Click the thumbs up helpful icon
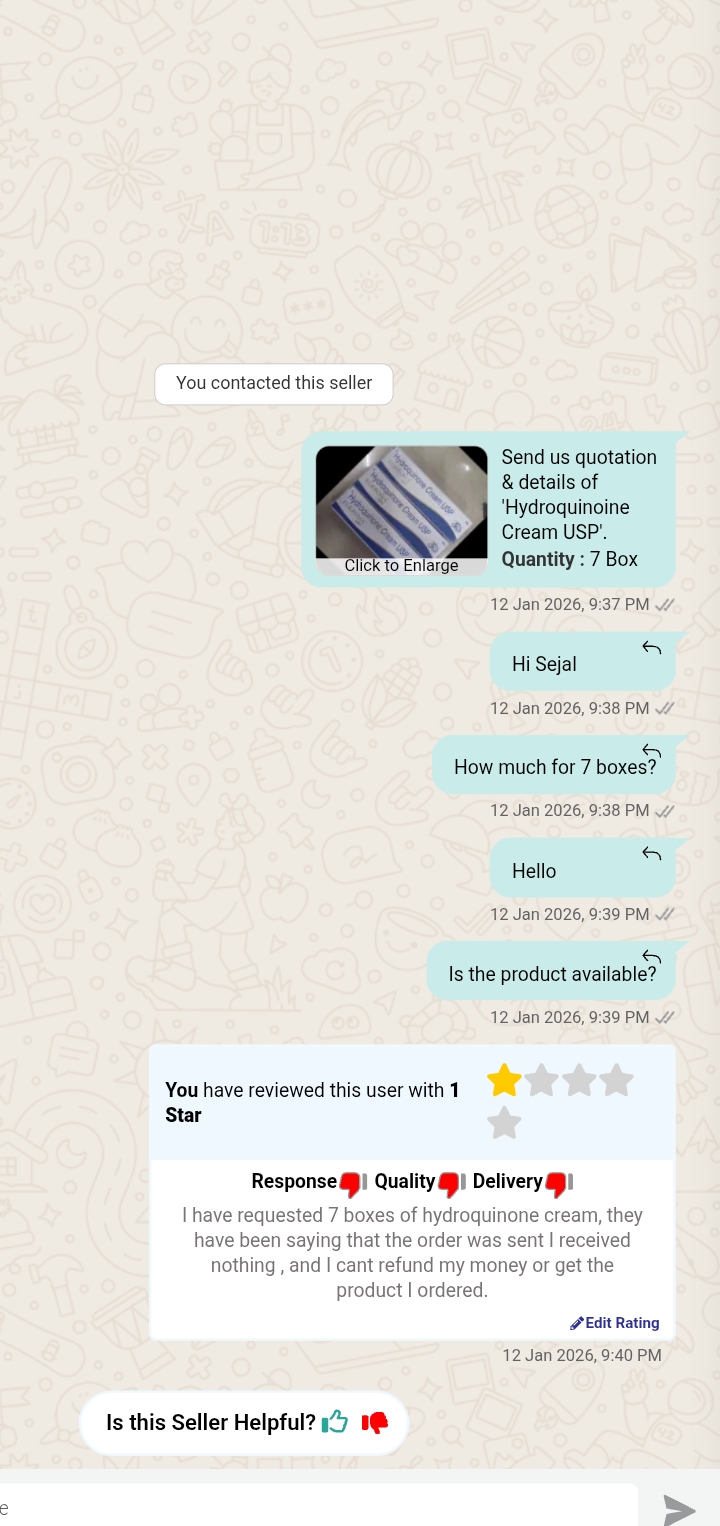720x1526 pixels. [335, 1421]
